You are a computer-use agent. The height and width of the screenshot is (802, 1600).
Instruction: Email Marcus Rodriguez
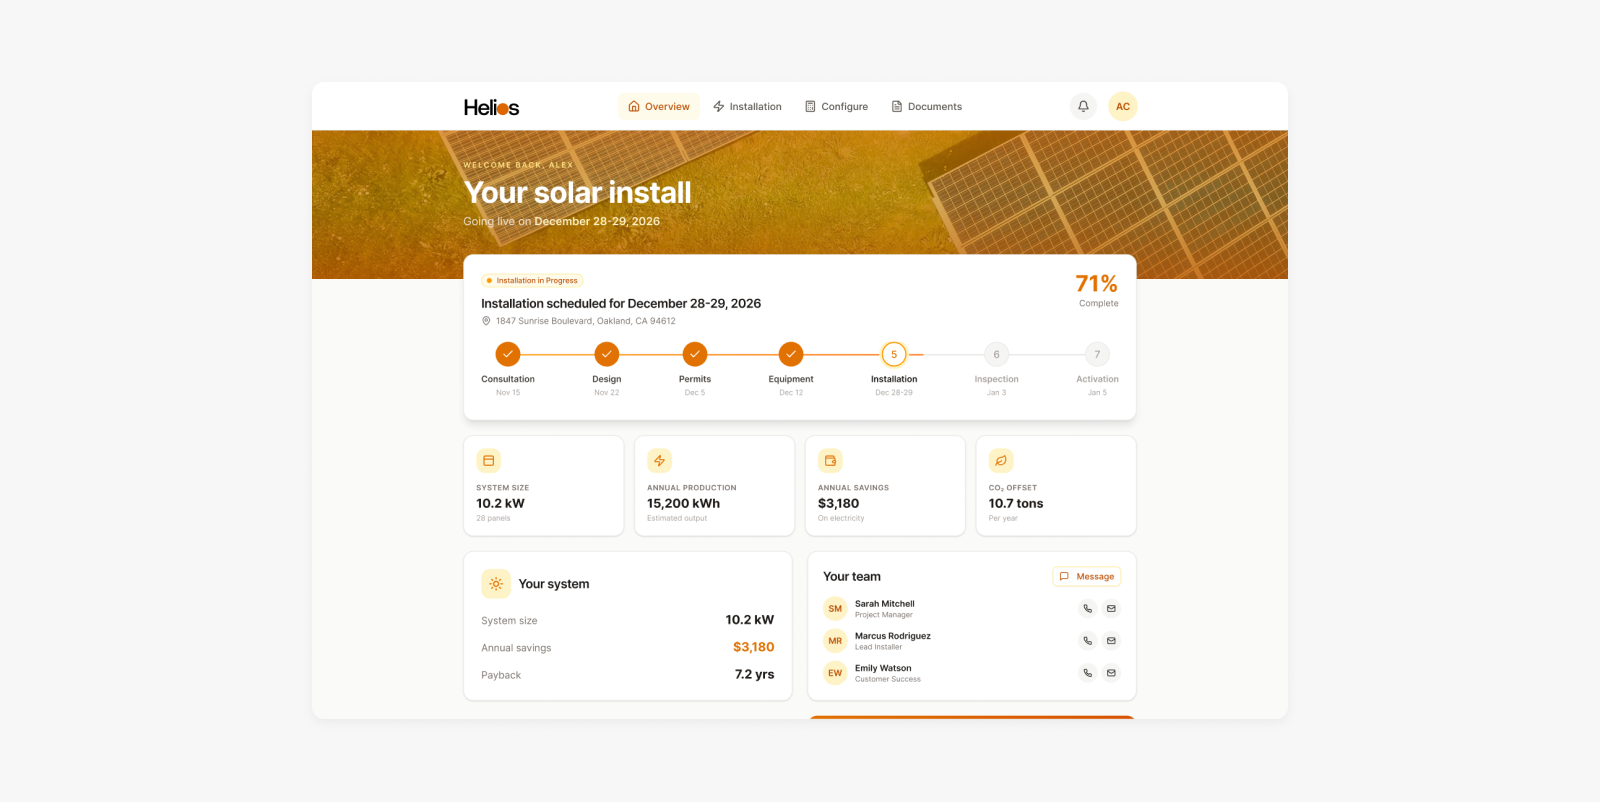(x=1111, y=641)
